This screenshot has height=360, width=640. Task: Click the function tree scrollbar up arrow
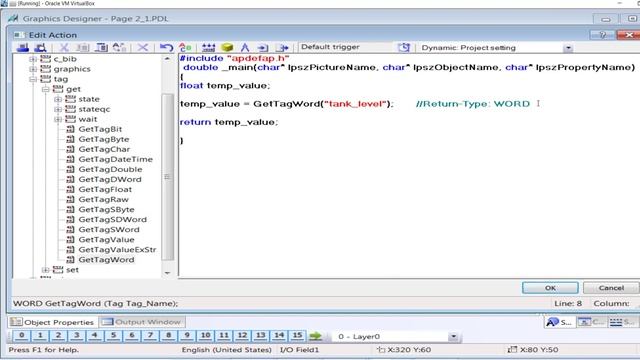click(167, 59)
